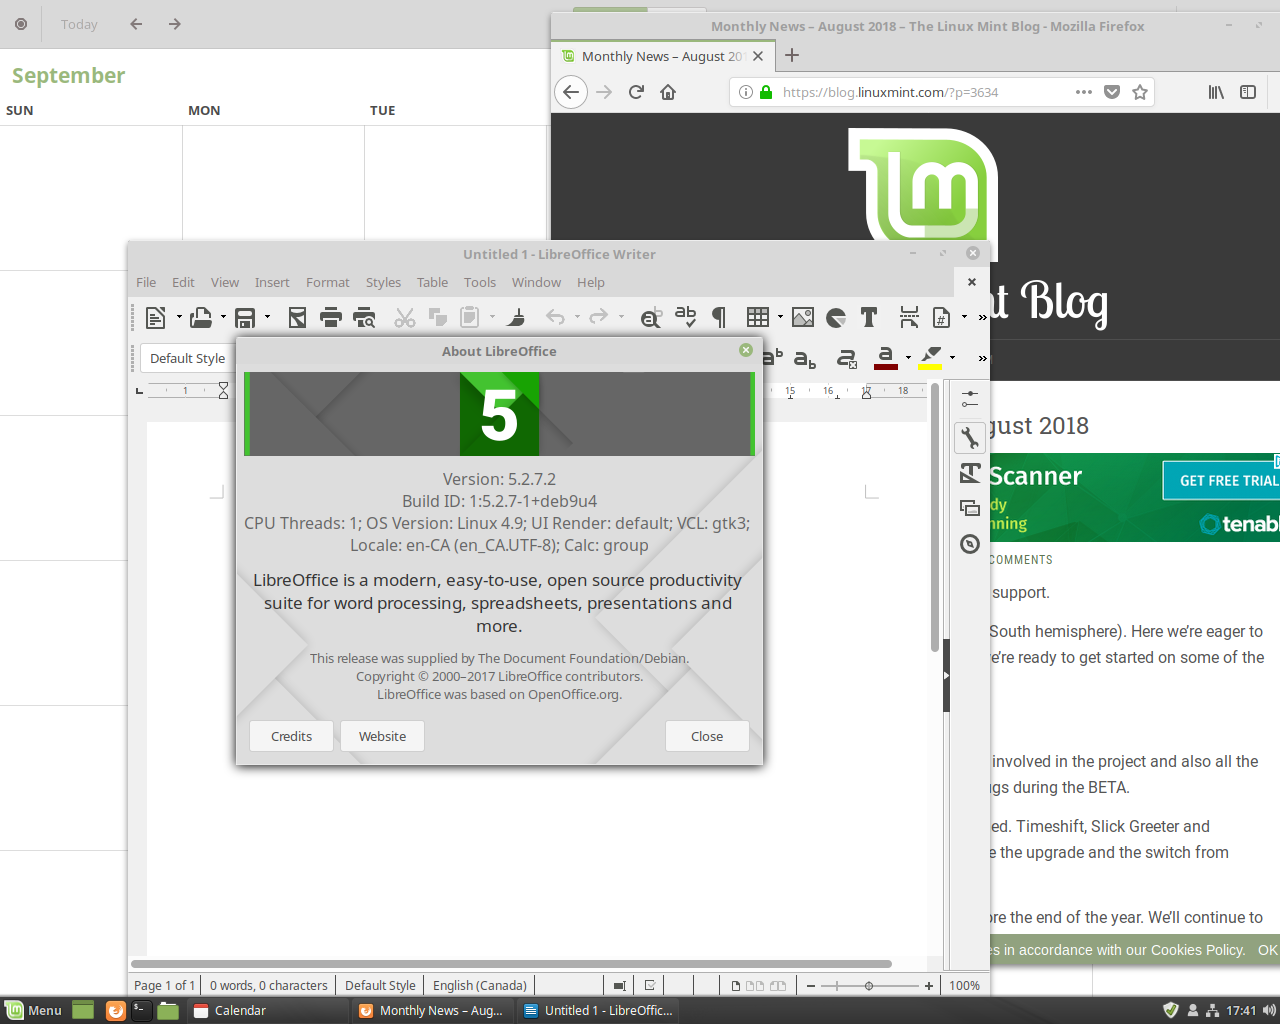The width and height of the screenshot is (1280, 1024).
Task: Click the Website button in About dialog
Action: point(382,736)
